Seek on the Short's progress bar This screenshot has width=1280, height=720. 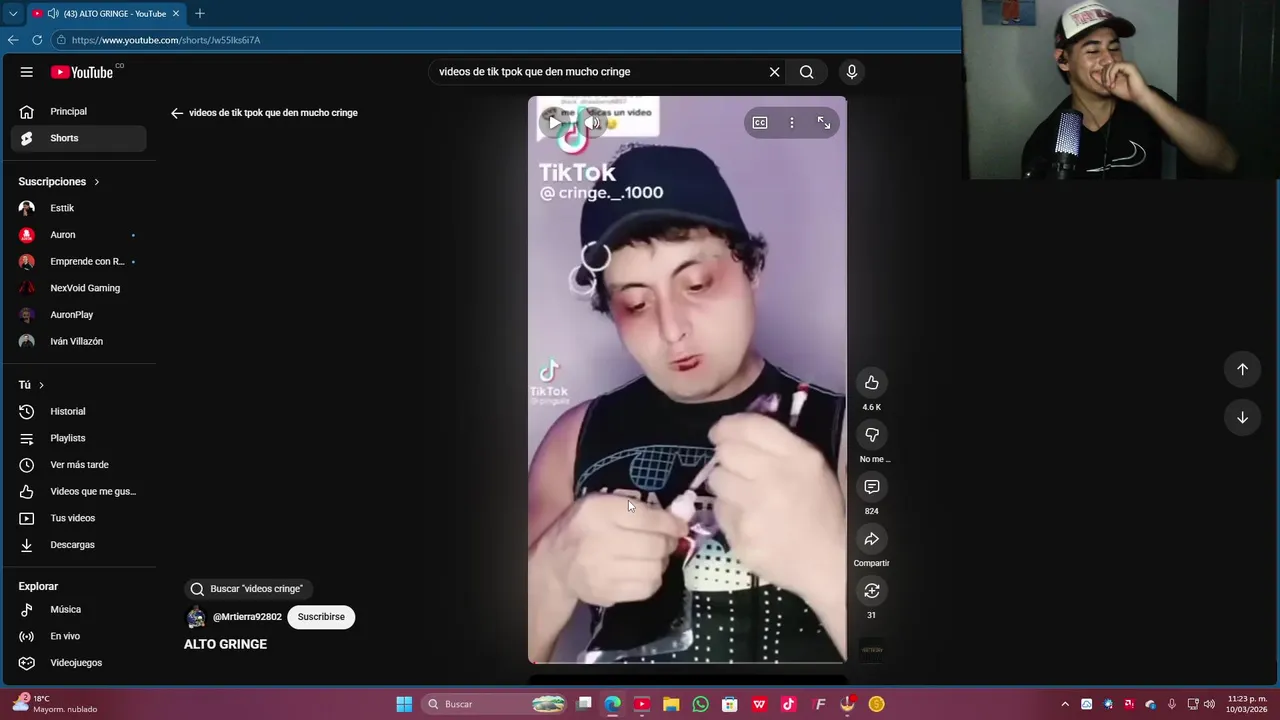pos(687,662)
